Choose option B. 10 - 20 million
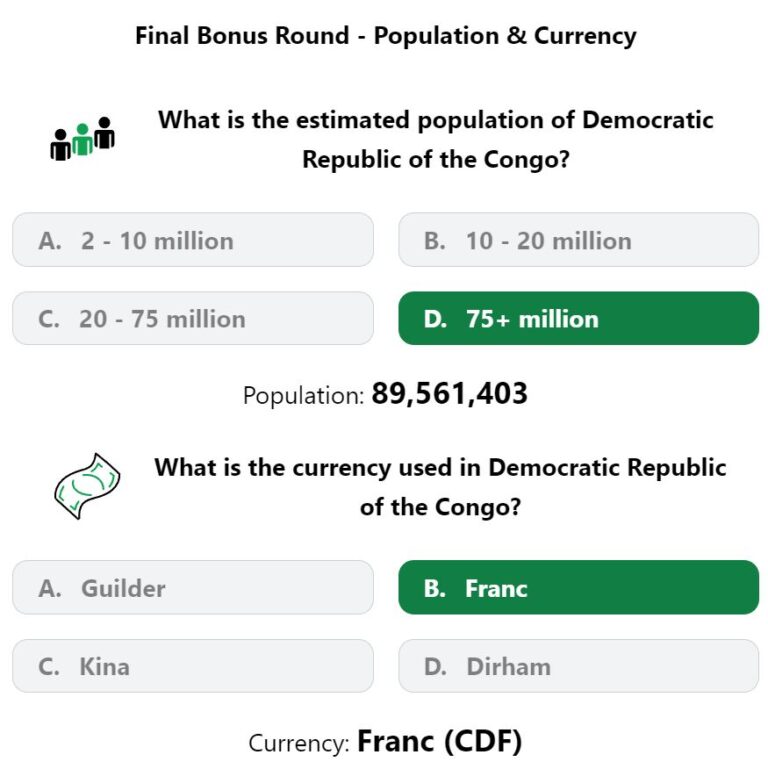Viewport: 768px width, 769px height. coord(579,240)
